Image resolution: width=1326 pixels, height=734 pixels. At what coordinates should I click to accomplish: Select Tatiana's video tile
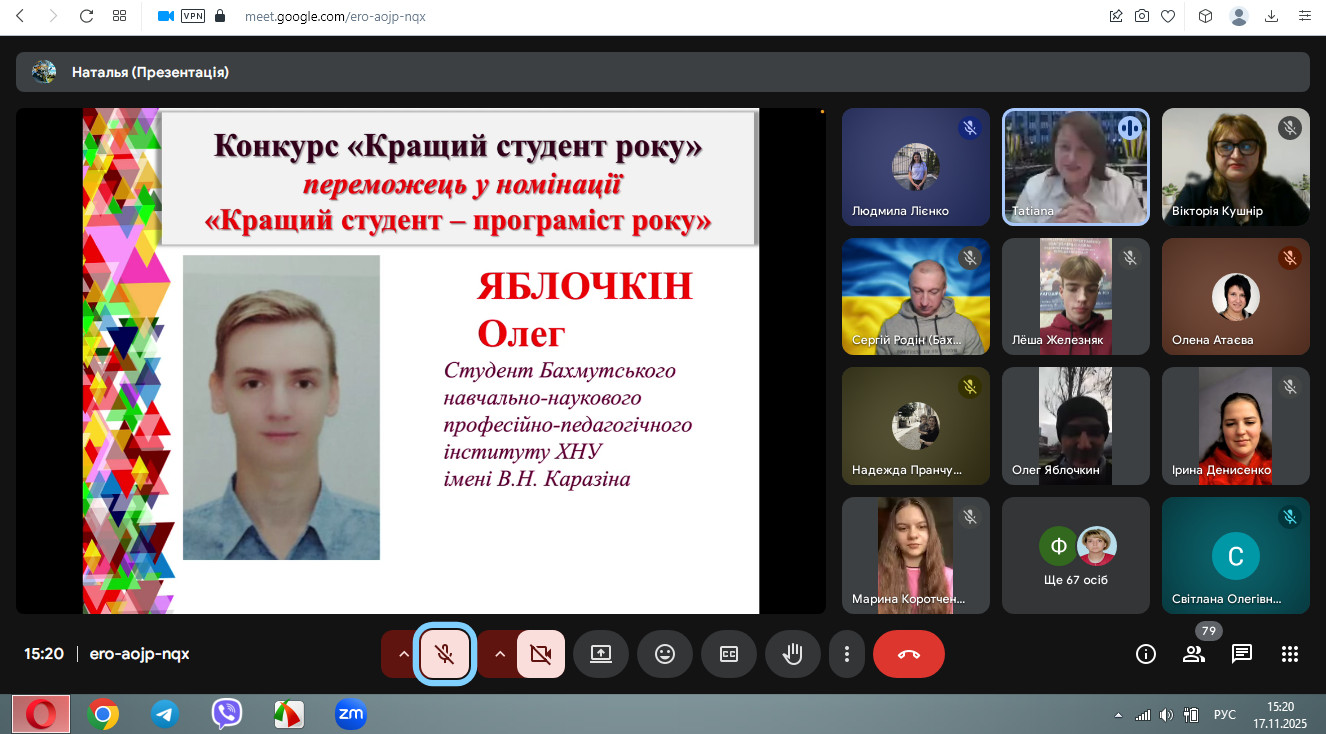tap(1075, 167)
